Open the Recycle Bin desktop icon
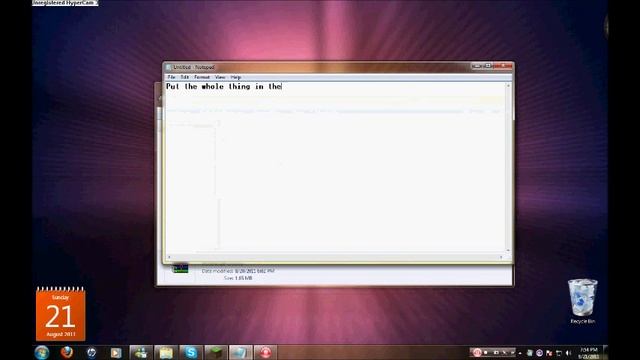This screenshot has height=360, width=640. coord(582,302)
